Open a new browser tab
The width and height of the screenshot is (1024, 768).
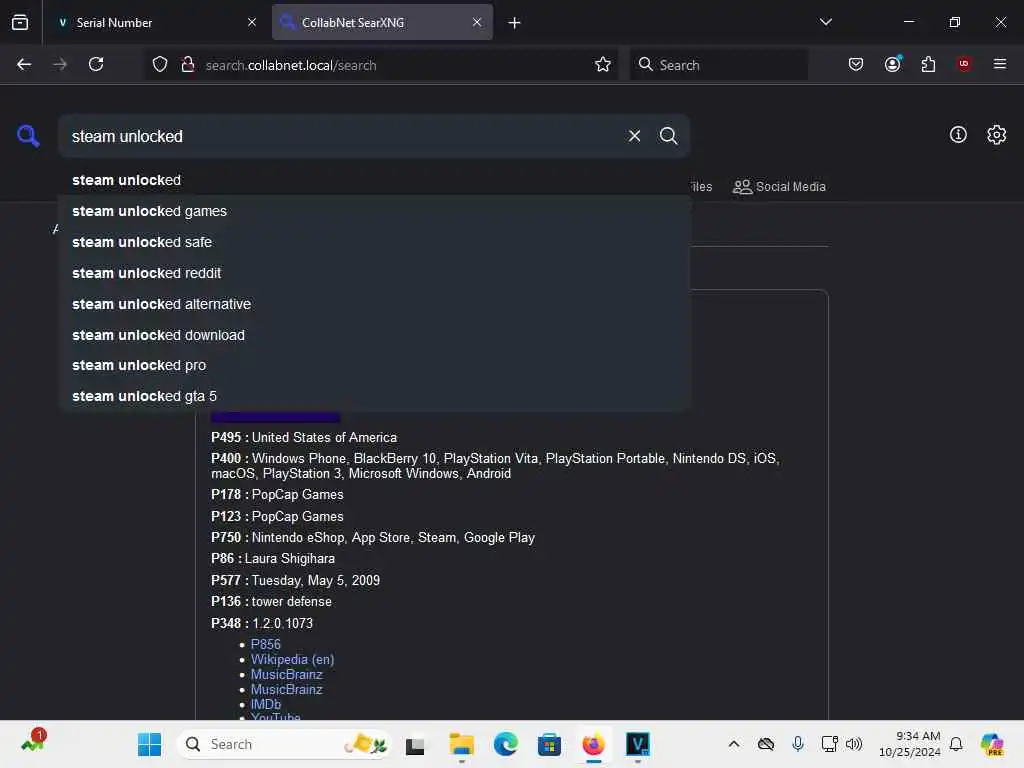tap(515, 23)
